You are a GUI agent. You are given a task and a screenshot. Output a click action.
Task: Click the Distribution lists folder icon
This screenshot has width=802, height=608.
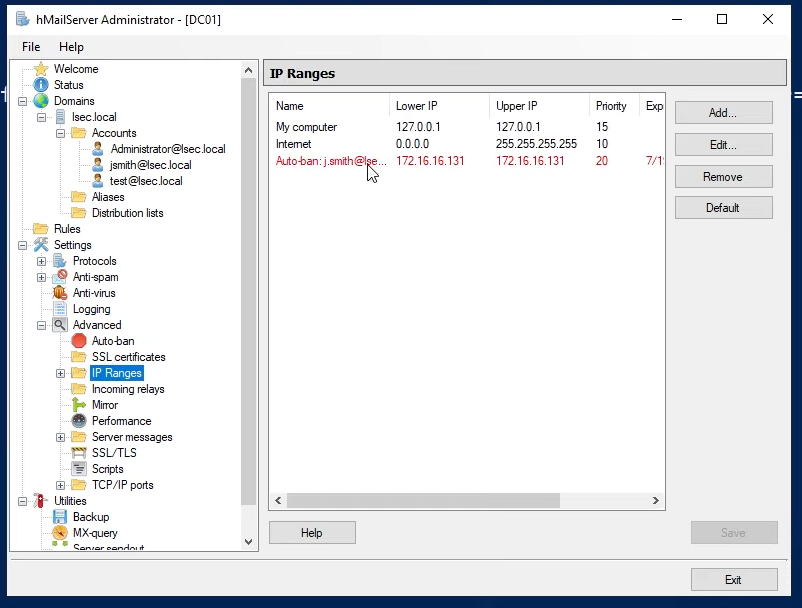(x=78, y=213)
